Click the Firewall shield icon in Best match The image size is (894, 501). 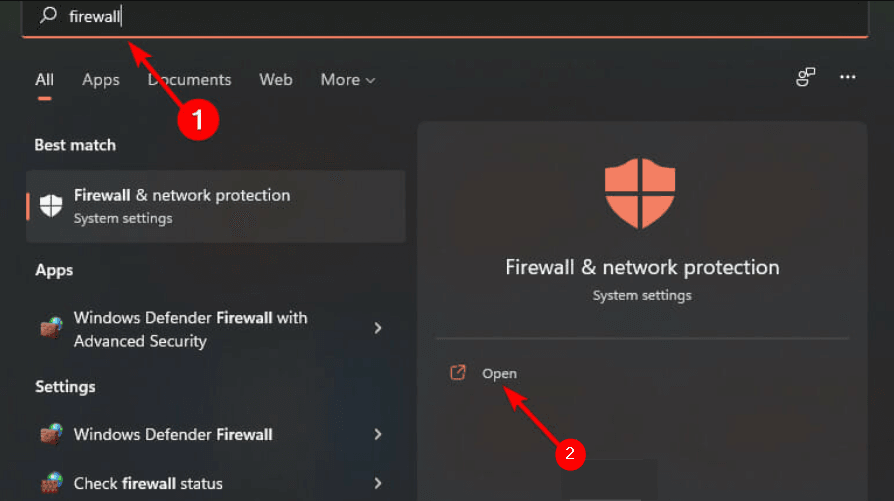point(50,205)
